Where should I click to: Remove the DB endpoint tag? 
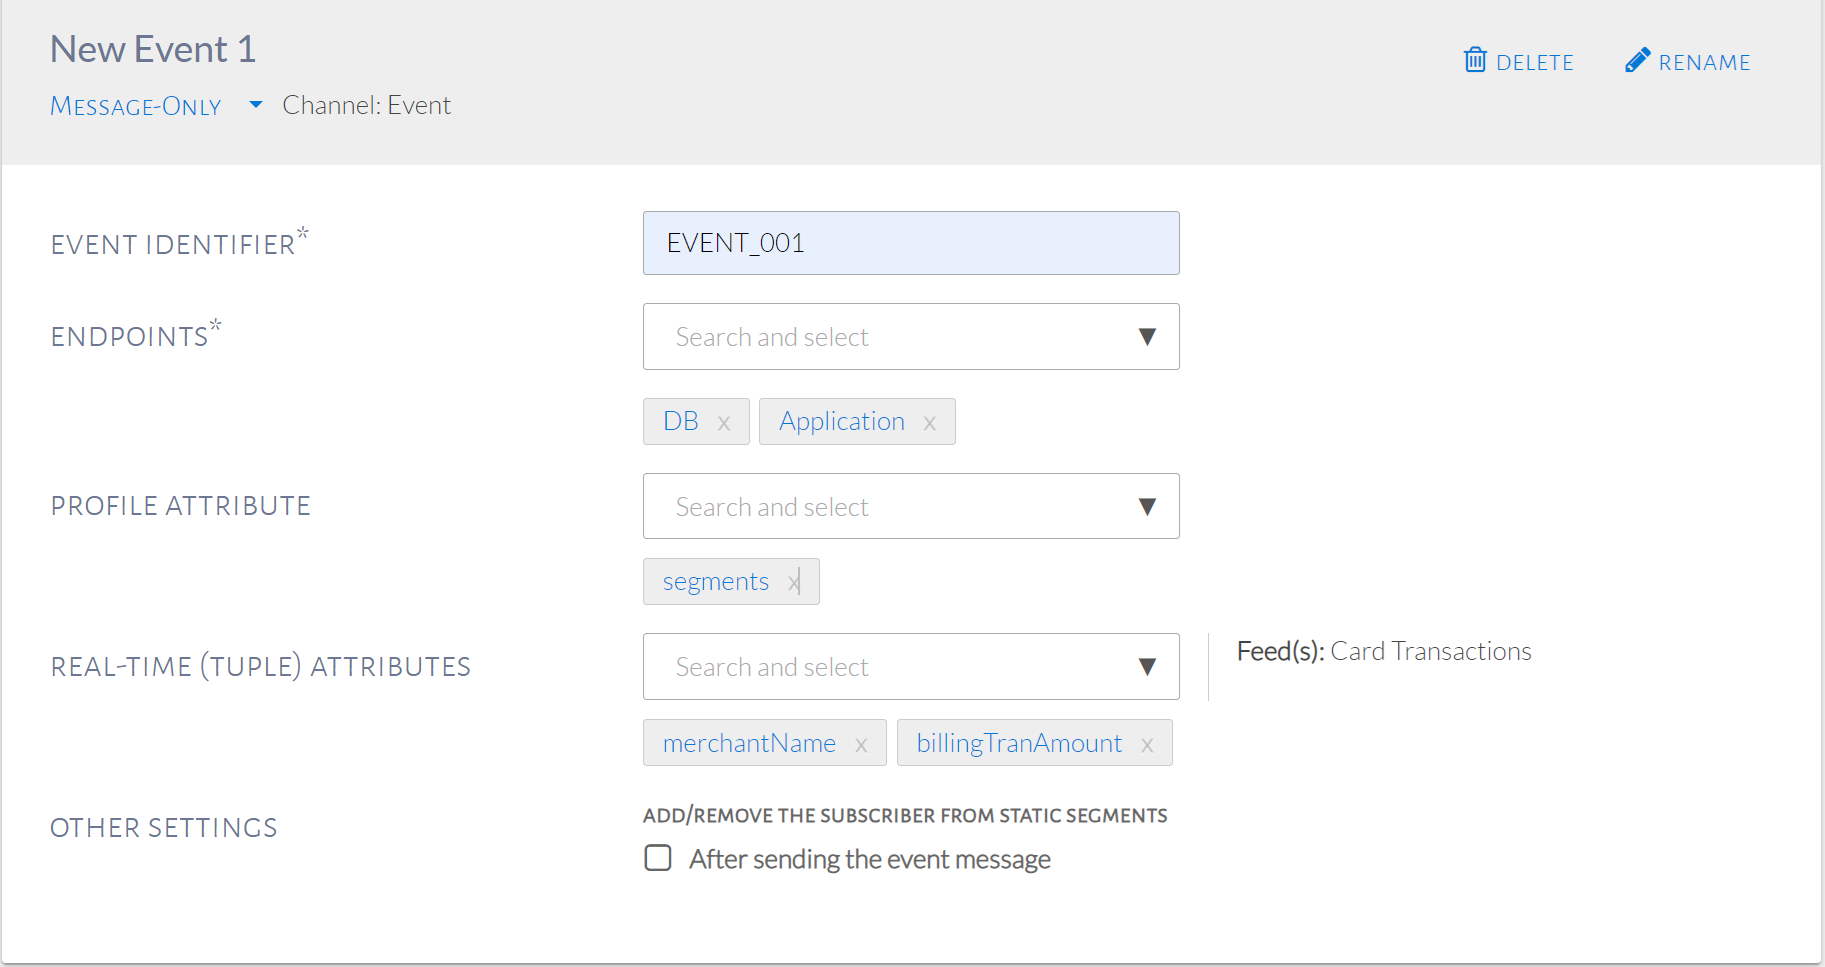[x=724, y=423]
